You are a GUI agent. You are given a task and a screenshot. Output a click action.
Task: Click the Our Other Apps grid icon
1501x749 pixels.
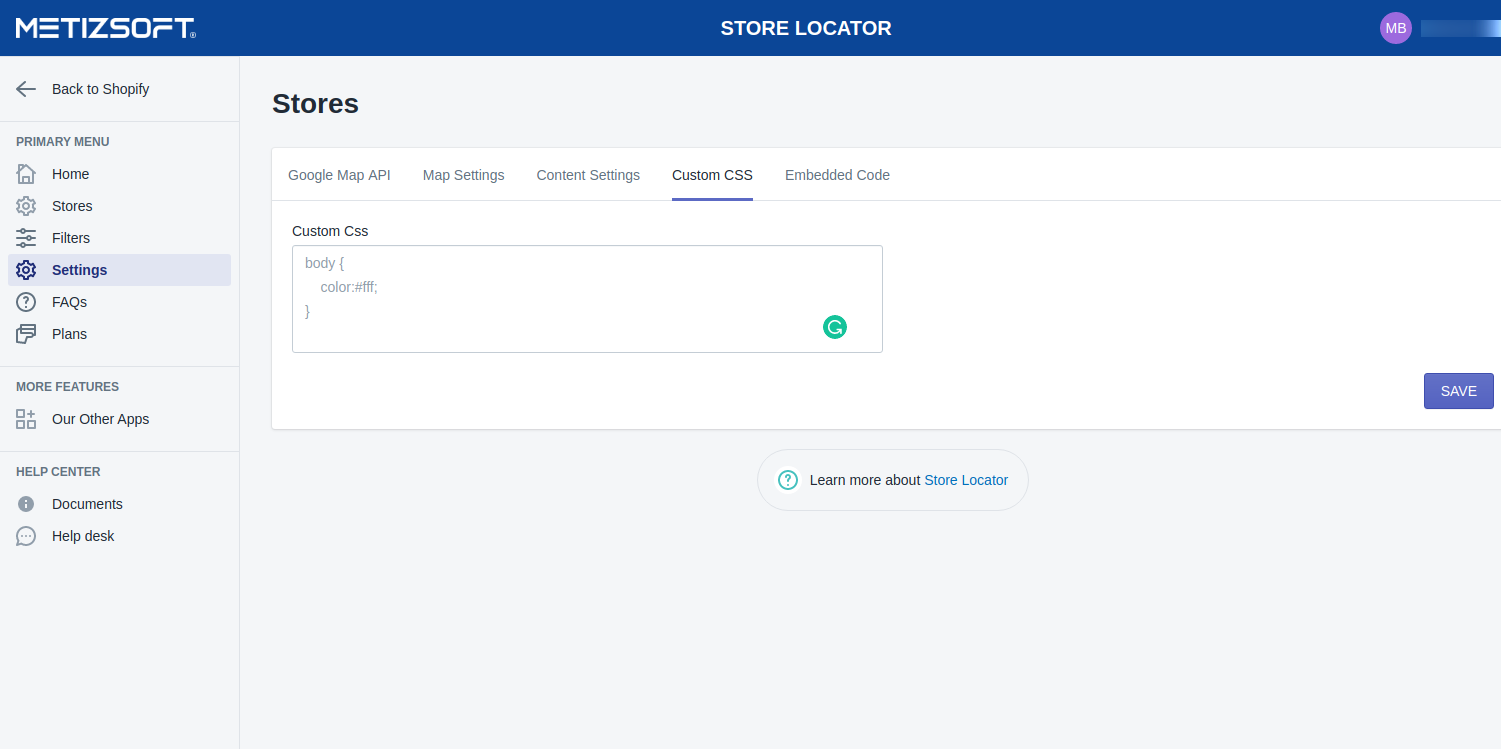(x=26, y=419)
